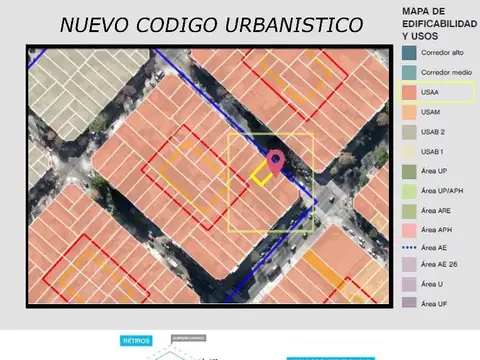Select the 'Área ARE' legend label

pos(436,211)
